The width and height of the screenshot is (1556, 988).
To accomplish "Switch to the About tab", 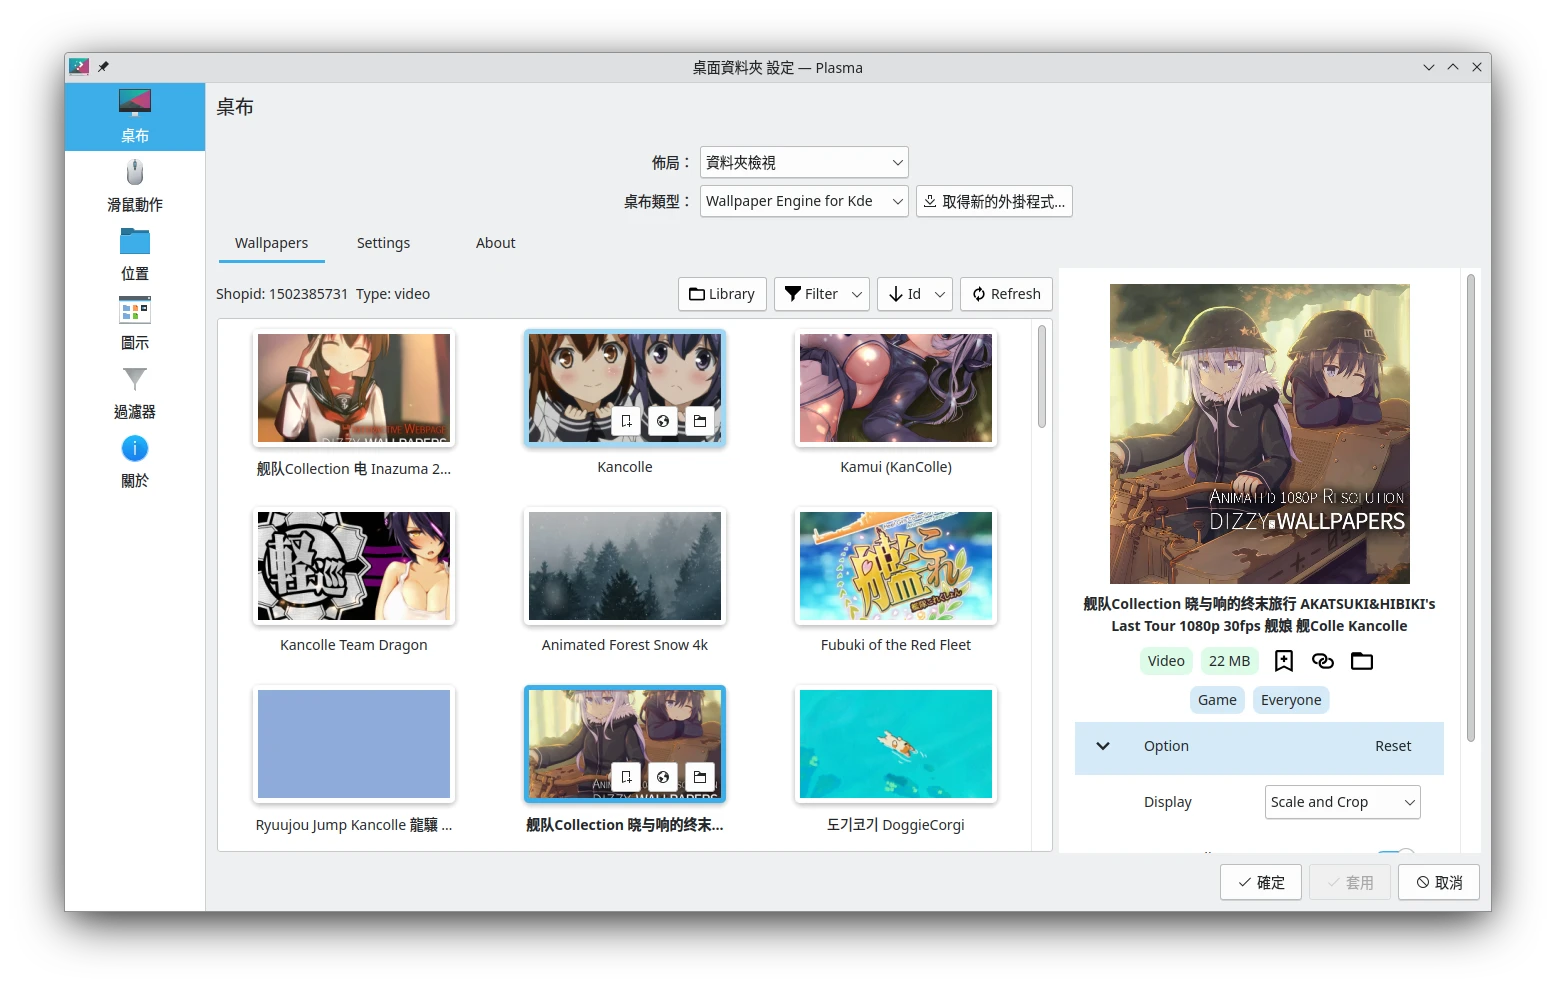I will [x=496, y=243].
